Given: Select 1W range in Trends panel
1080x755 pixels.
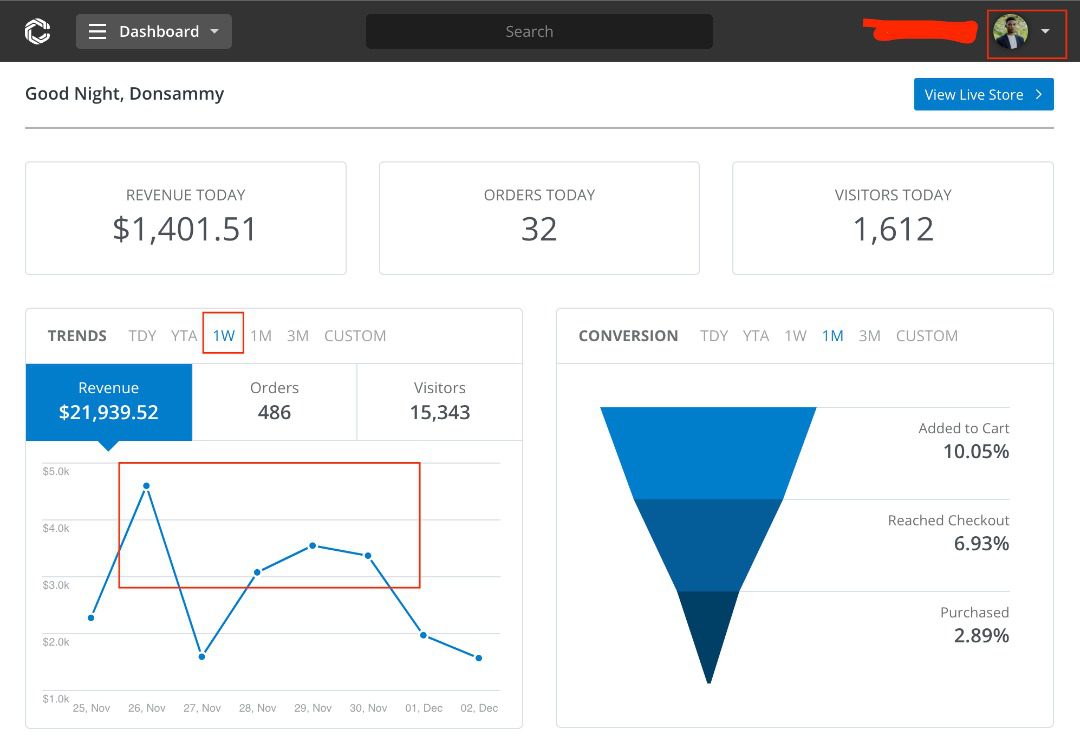Looking at the screenshot, I should [223, 336].
